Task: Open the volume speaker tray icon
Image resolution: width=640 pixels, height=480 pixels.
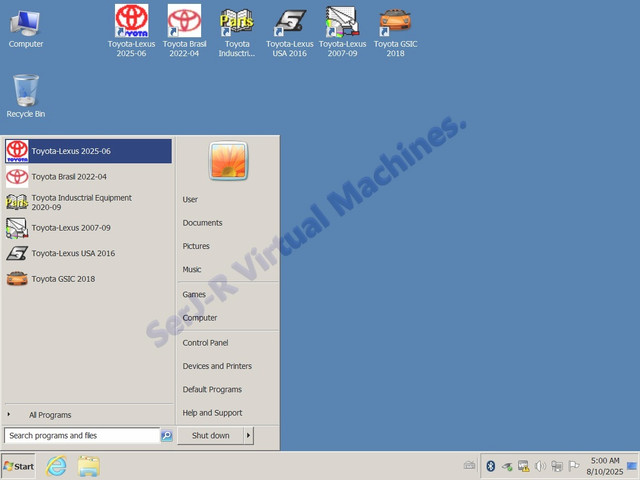Action: click(x=540, y=466)
